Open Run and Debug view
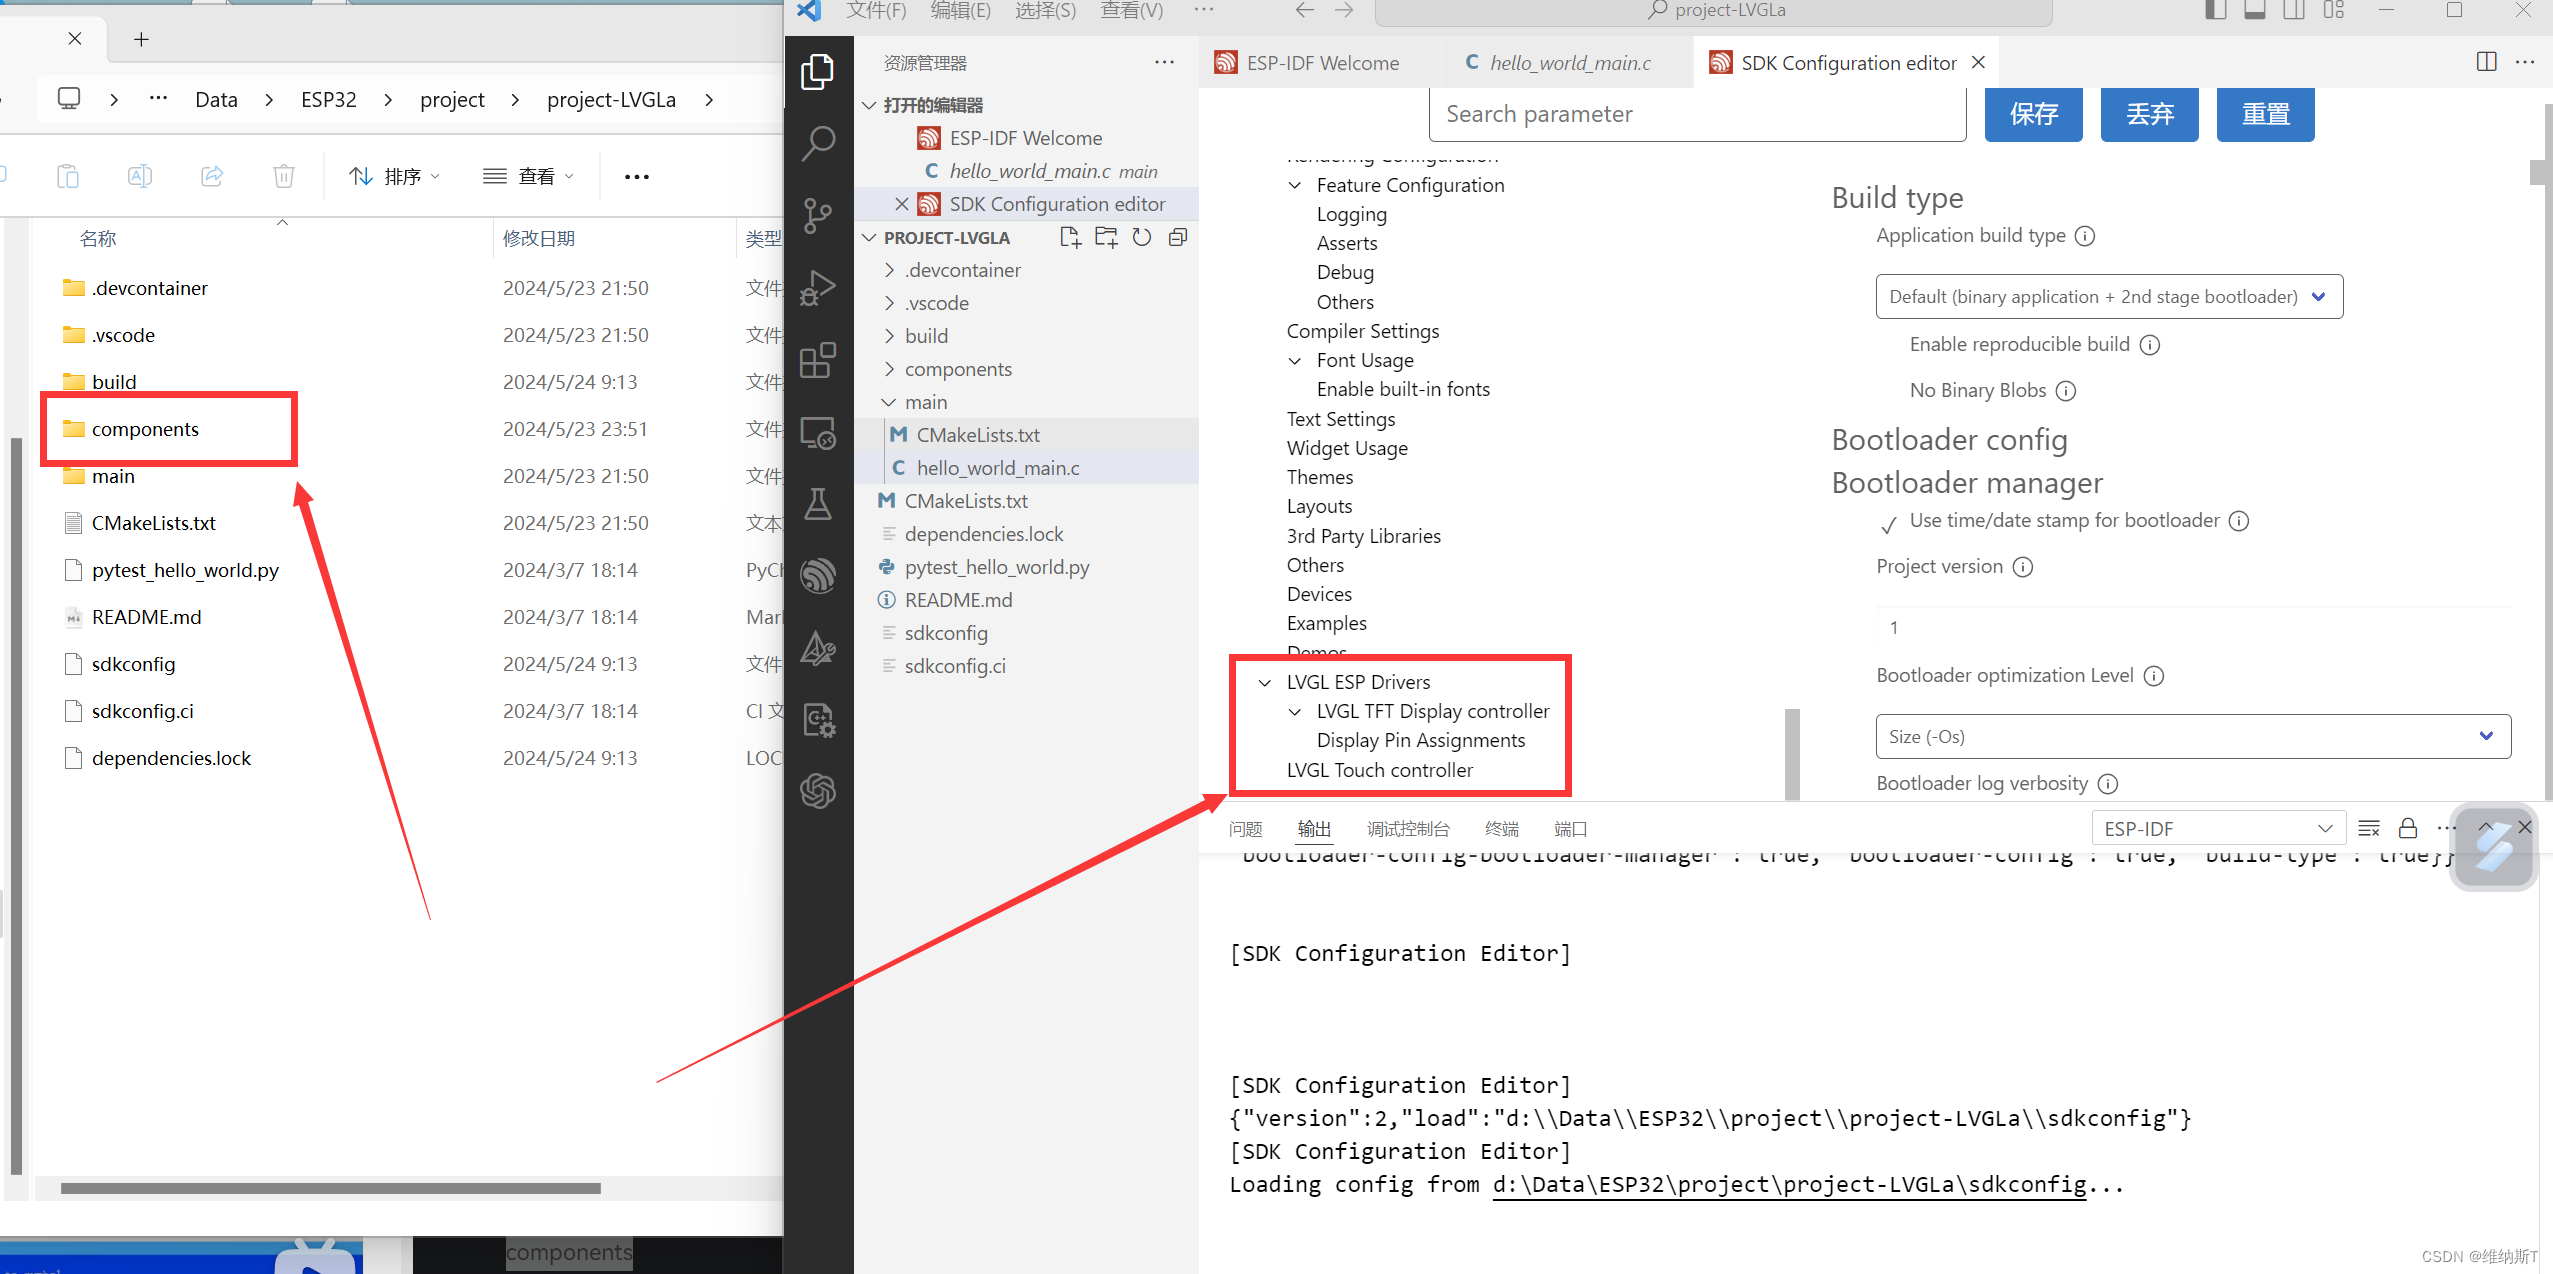 tap(818, 288)
